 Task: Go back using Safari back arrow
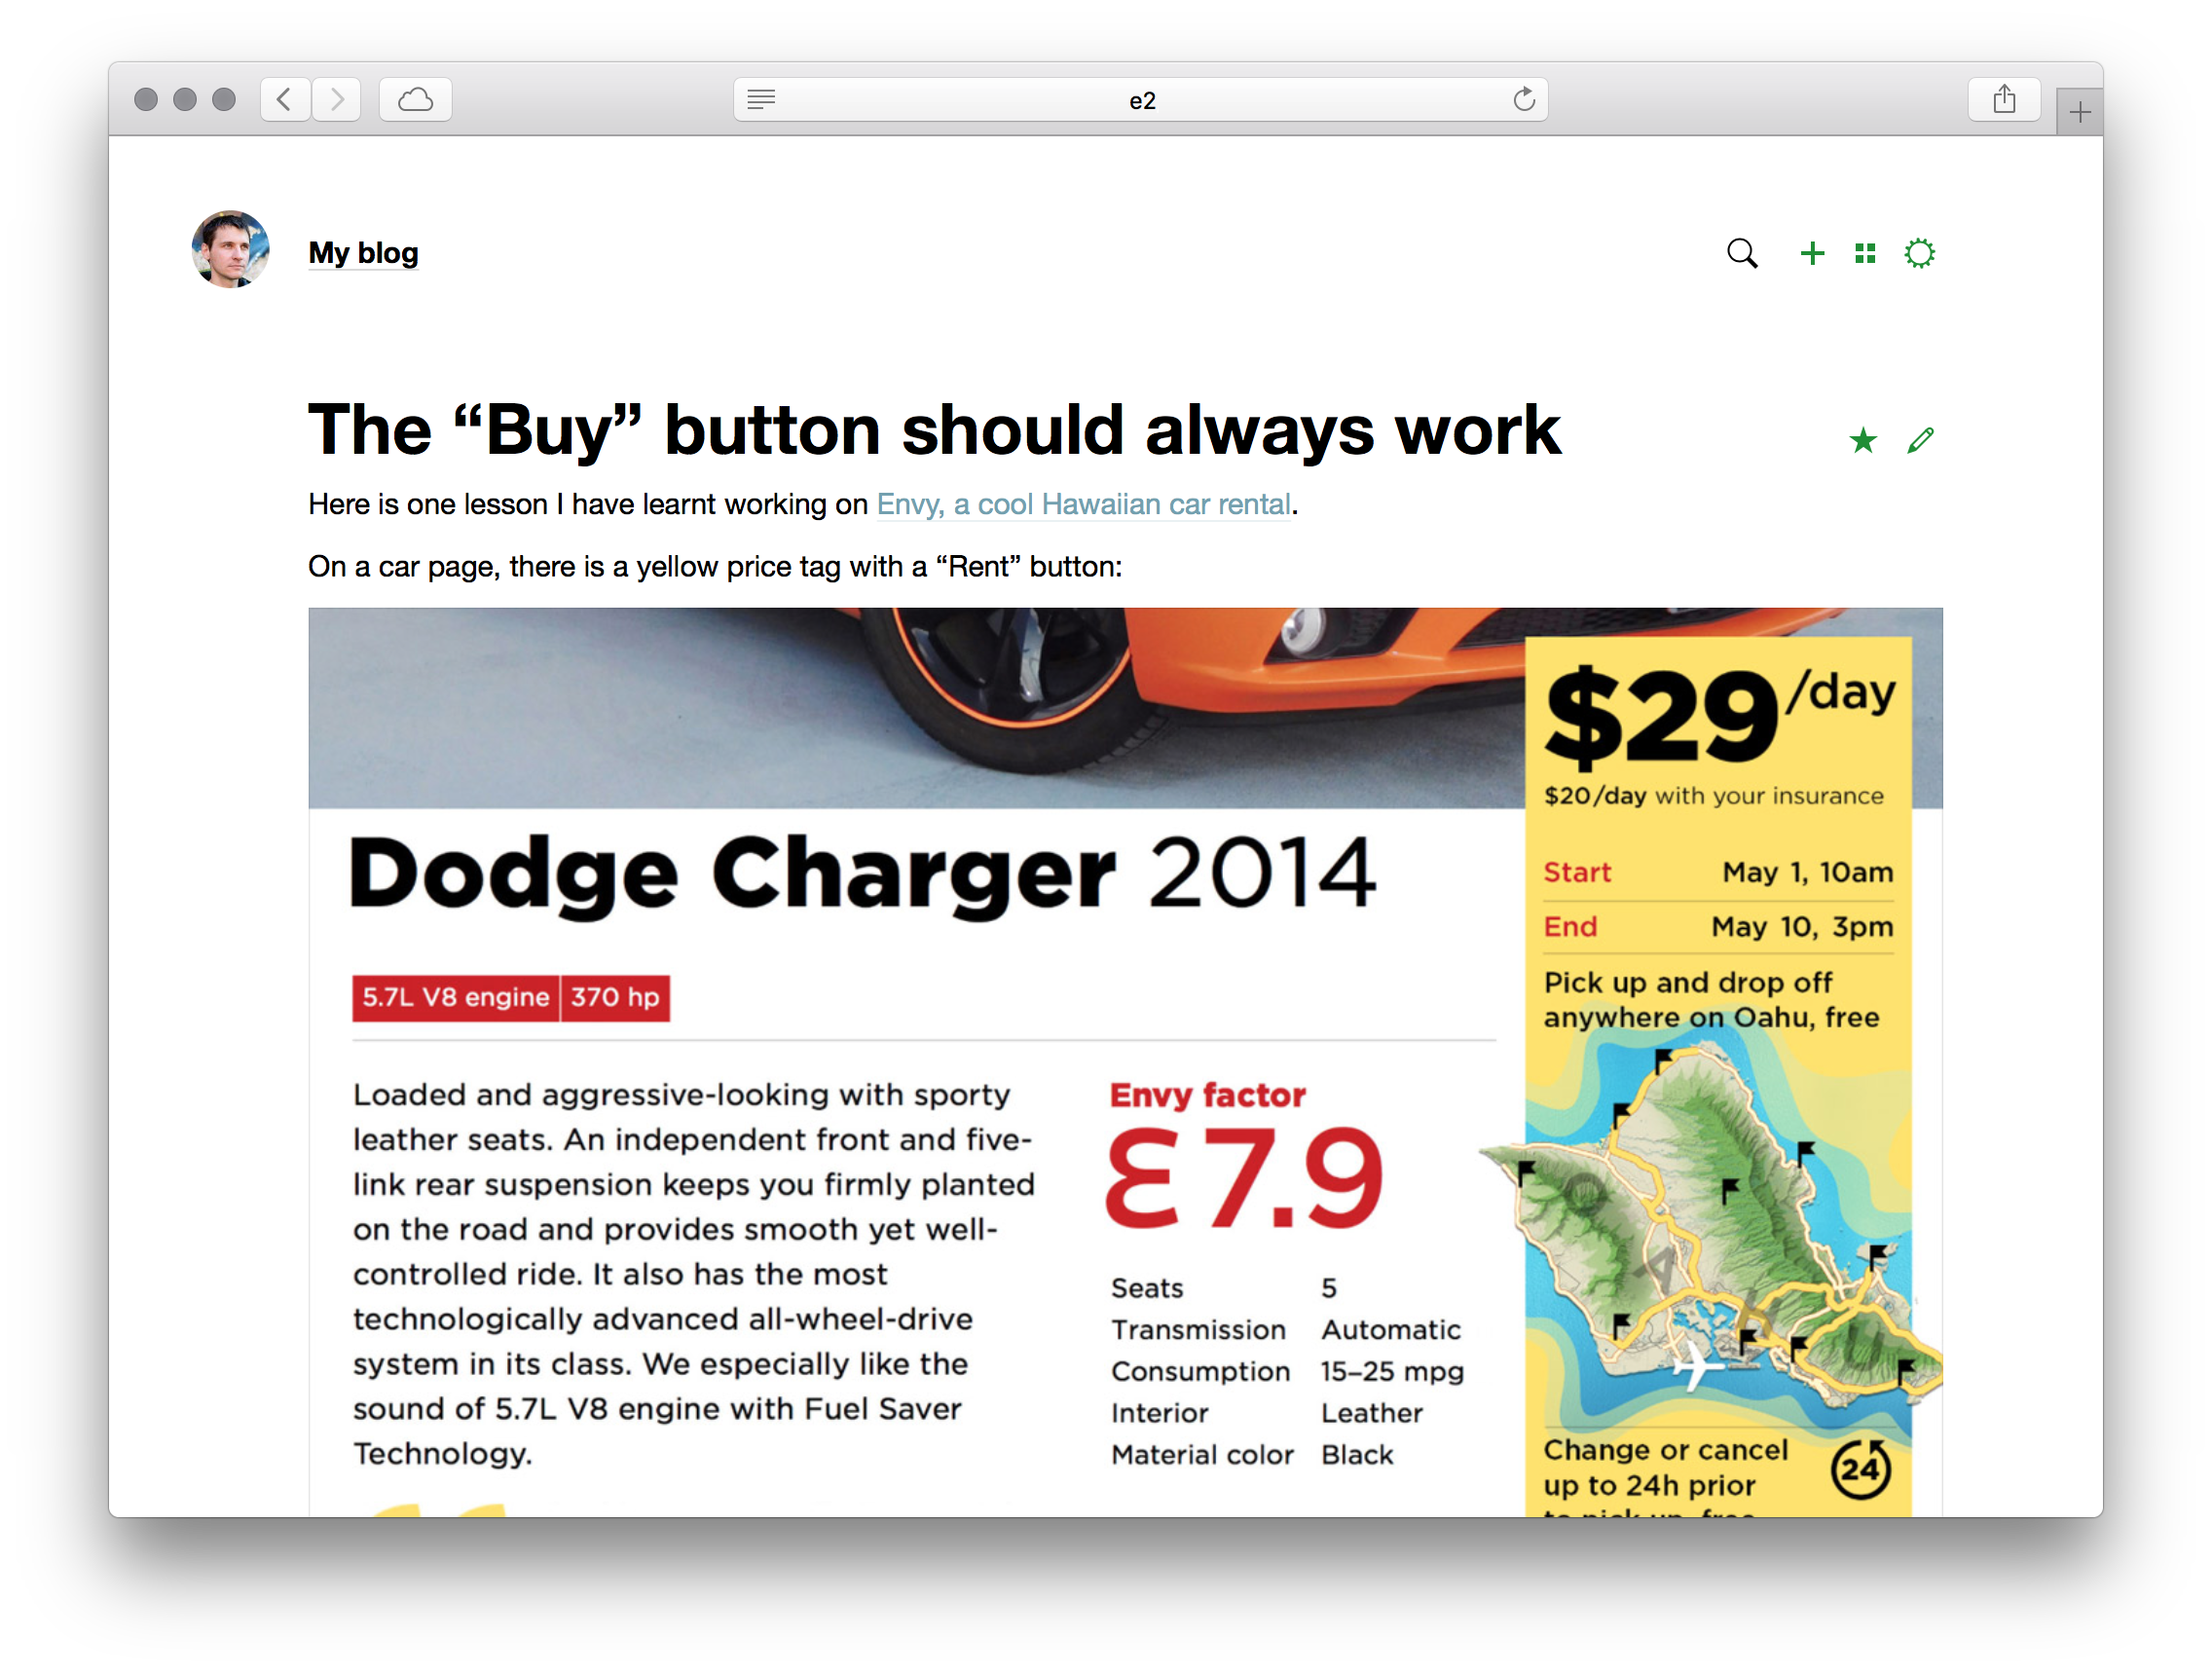point(285,99)
